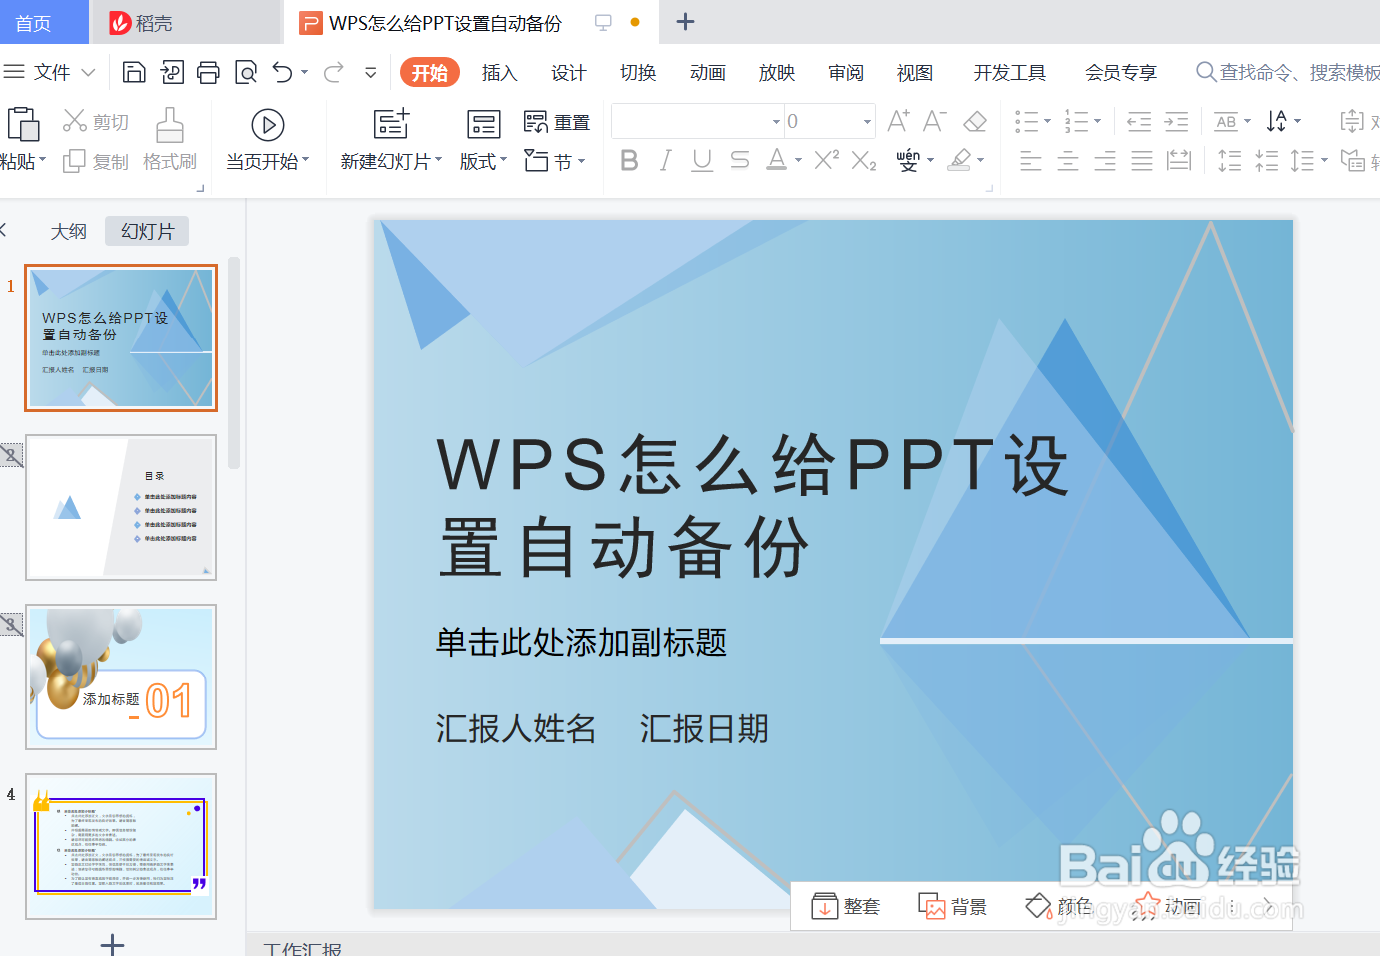This screenshot has width=1380, height=956.
Task: Apply distributed alignment
Action: [1179, 160]
